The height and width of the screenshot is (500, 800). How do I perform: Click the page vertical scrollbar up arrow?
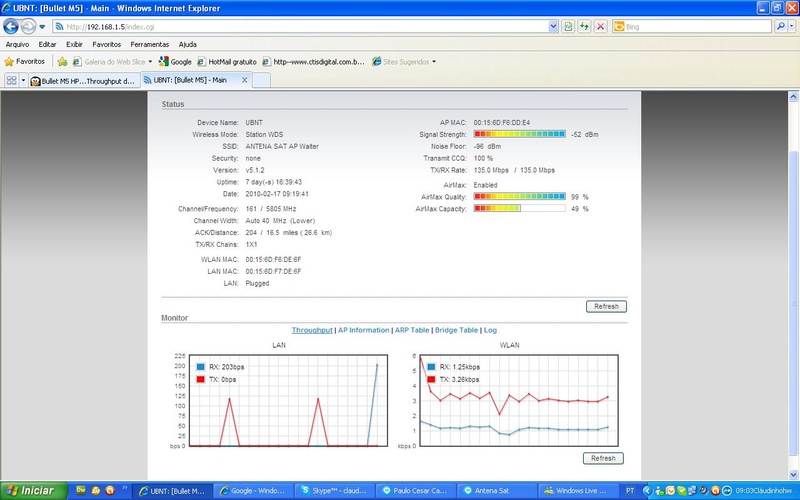793,96
